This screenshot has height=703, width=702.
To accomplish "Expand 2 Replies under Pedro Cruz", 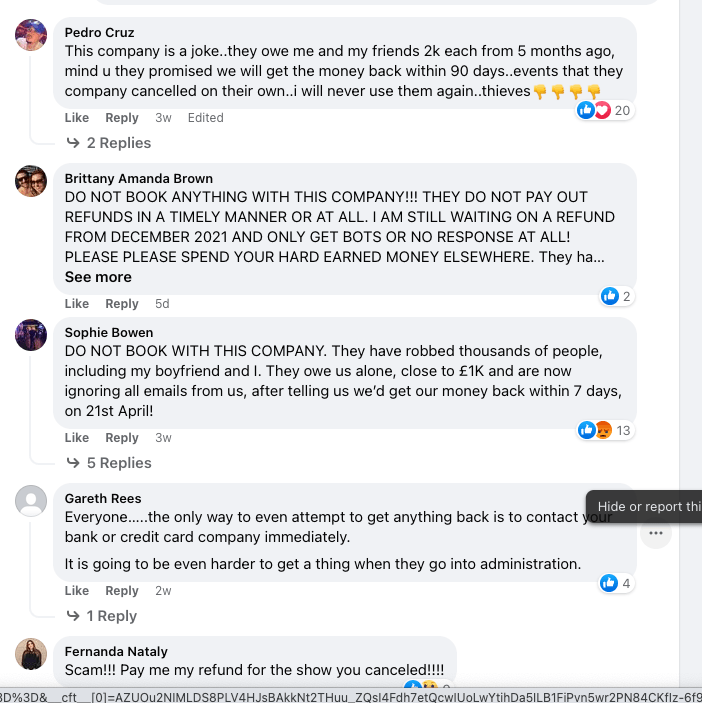I will click(x=118, y=143).
